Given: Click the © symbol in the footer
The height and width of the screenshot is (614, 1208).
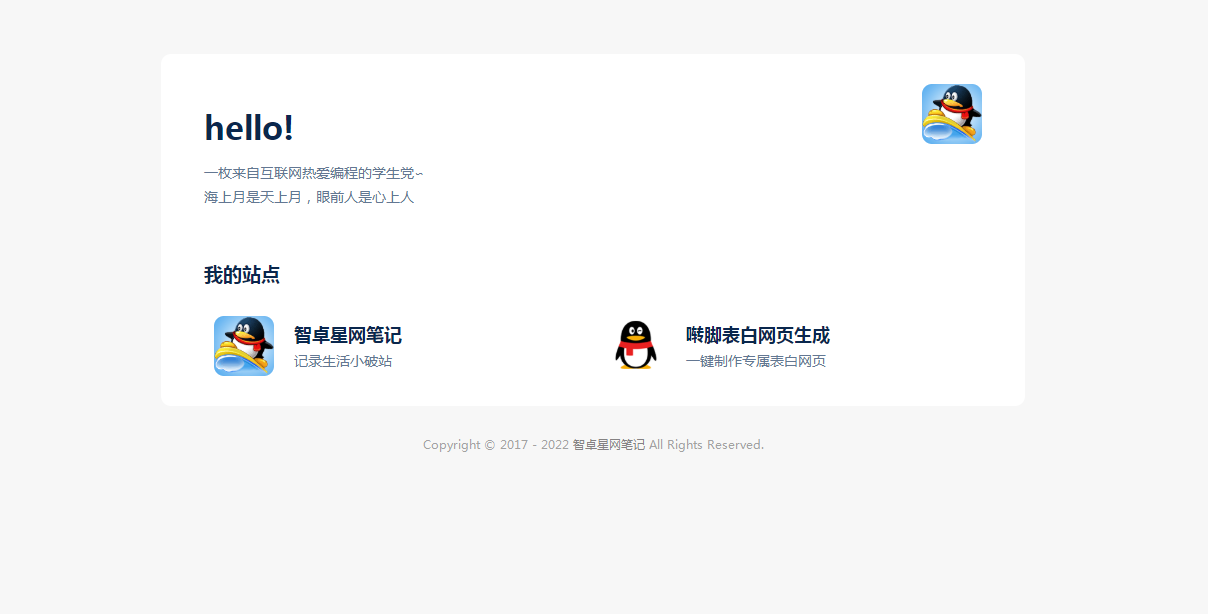Looking at the screenshot, I should (490, 445).
